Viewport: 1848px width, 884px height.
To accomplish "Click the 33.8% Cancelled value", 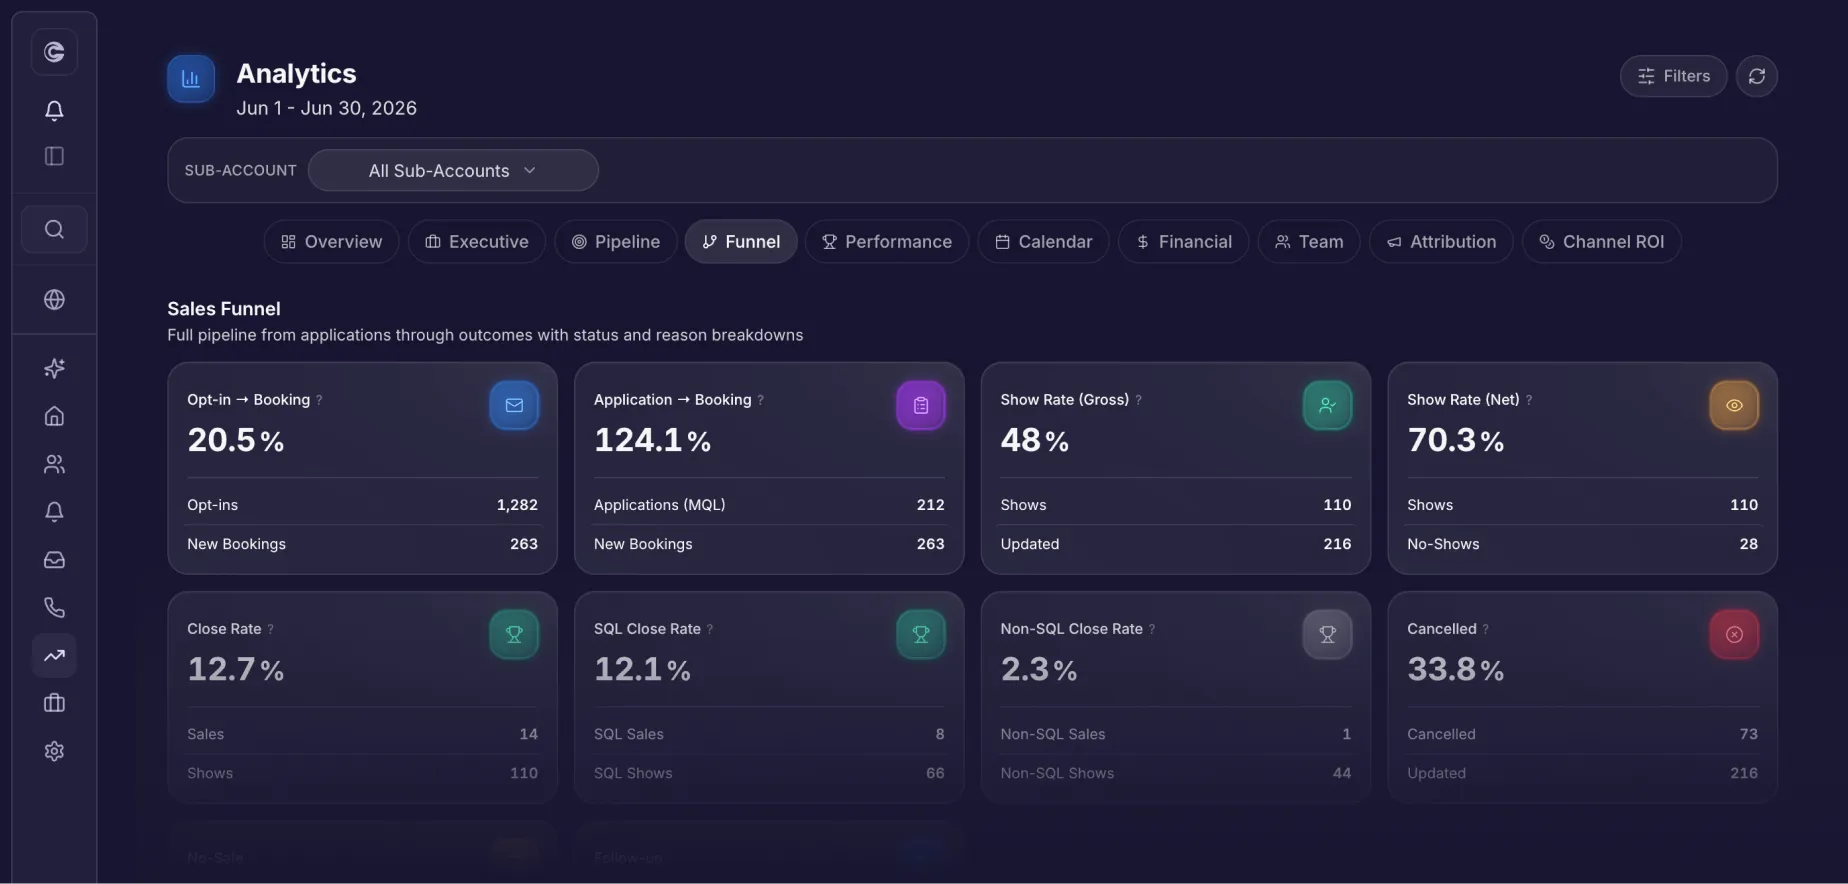I will coord(1456,669).
